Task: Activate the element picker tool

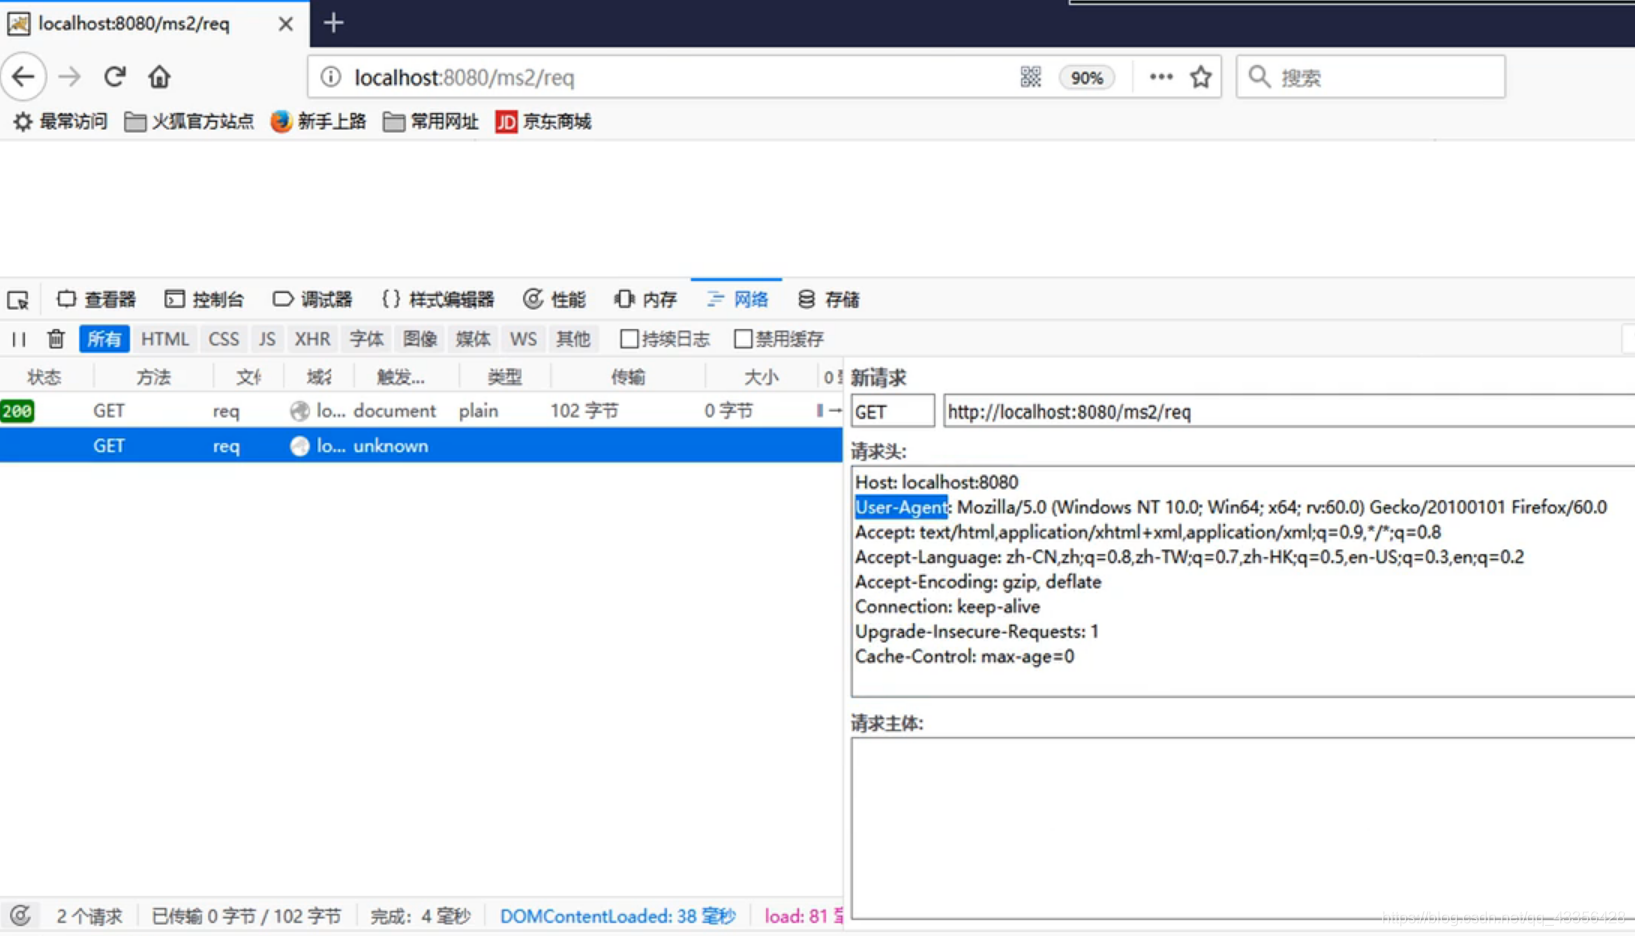Action: pyautogui.click(x=18, y=300)
